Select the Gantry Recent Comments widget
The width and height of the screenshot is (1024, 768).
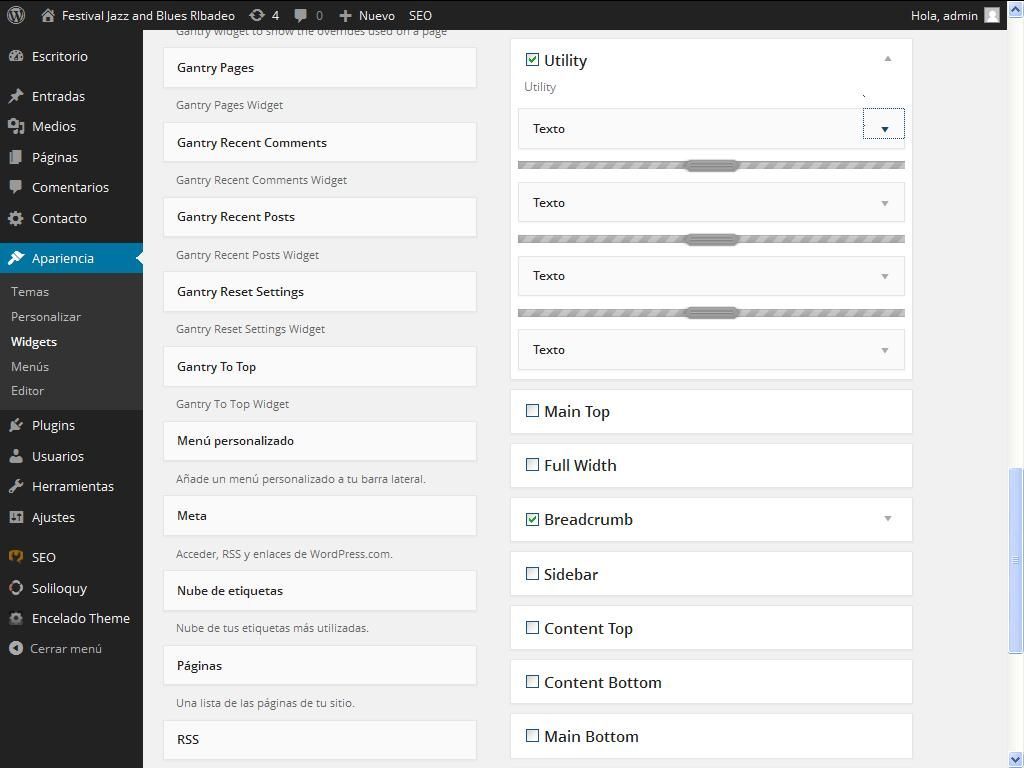click(x=320, y=142)
